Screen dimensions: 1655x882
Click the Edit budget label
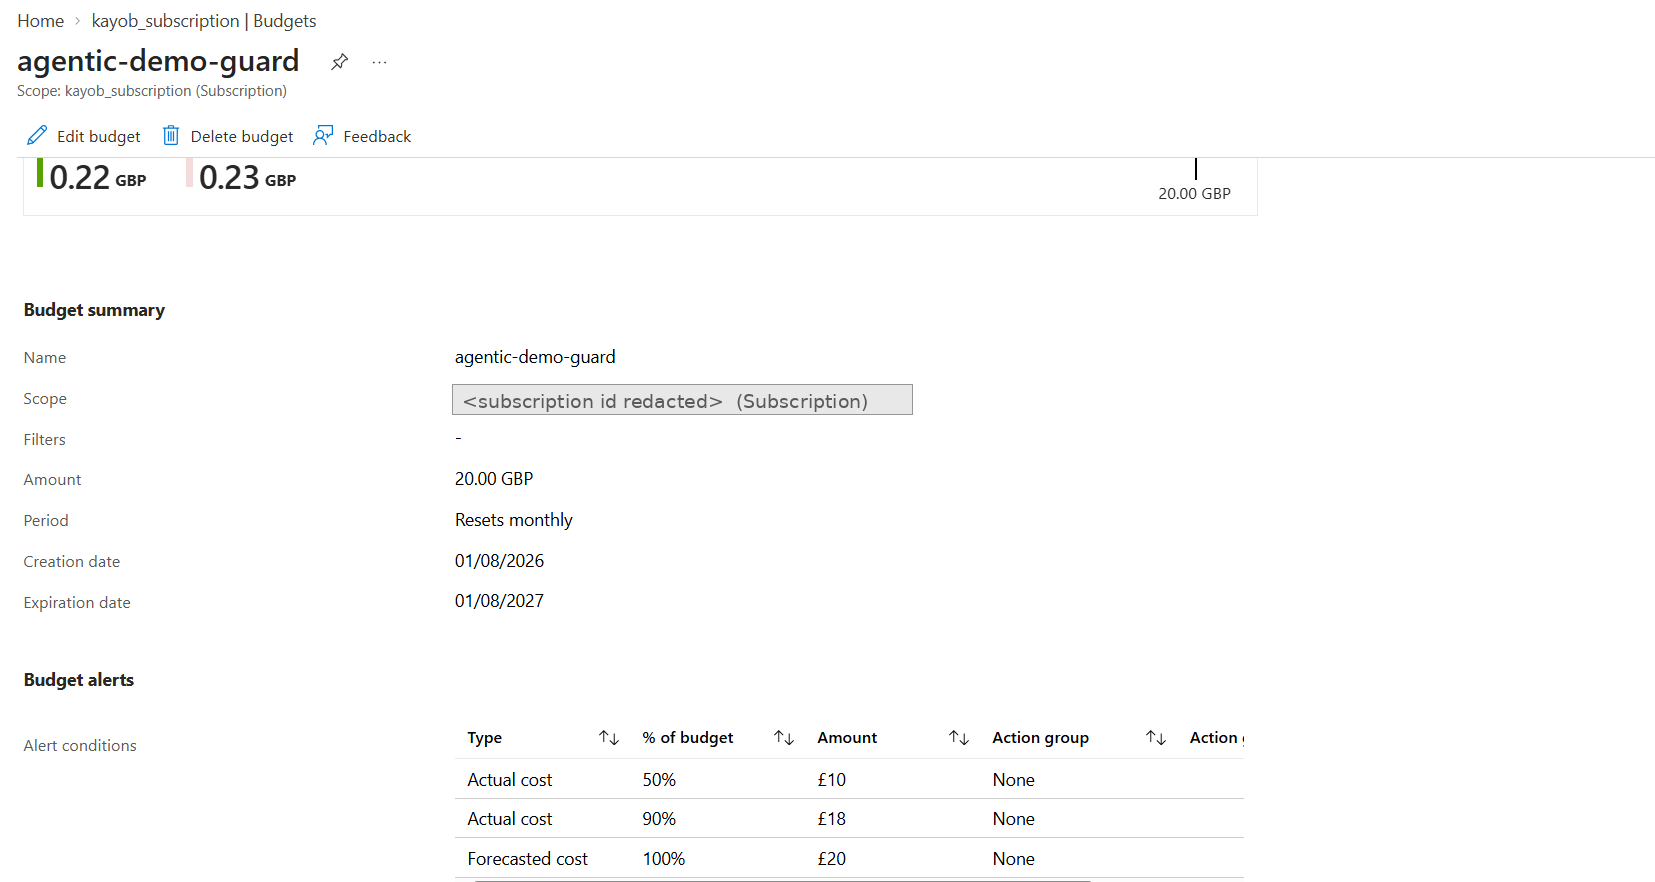click(99, 136)
